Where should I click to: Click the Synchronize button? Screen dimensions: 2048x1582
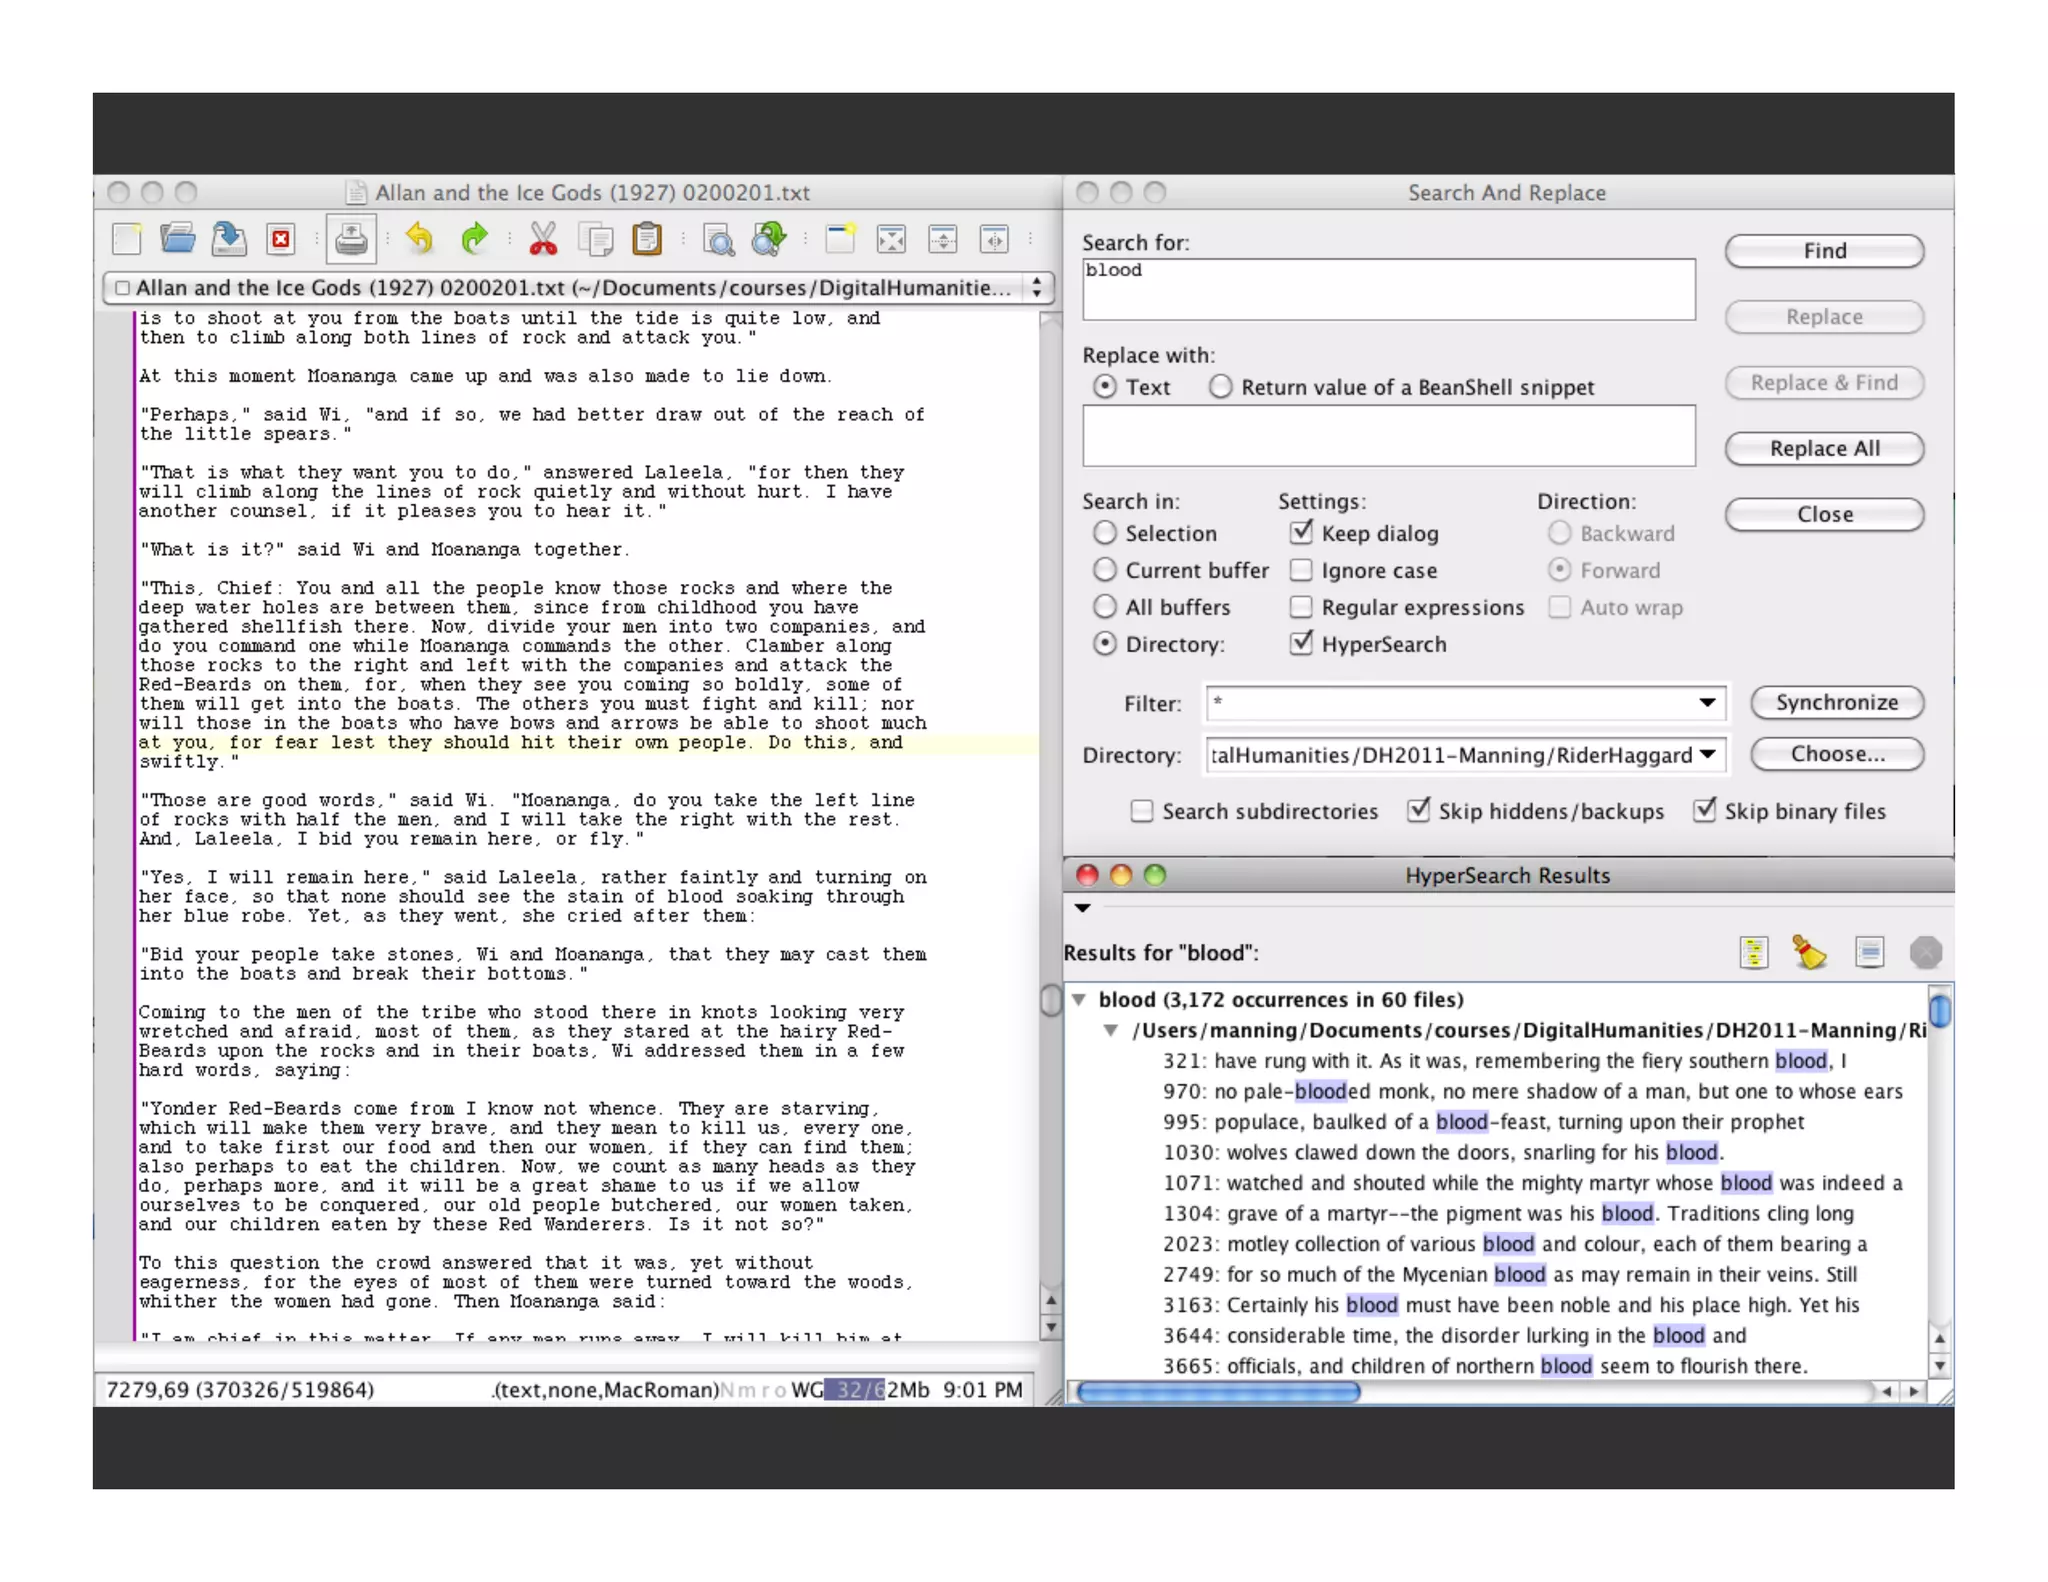[1836, 703]
